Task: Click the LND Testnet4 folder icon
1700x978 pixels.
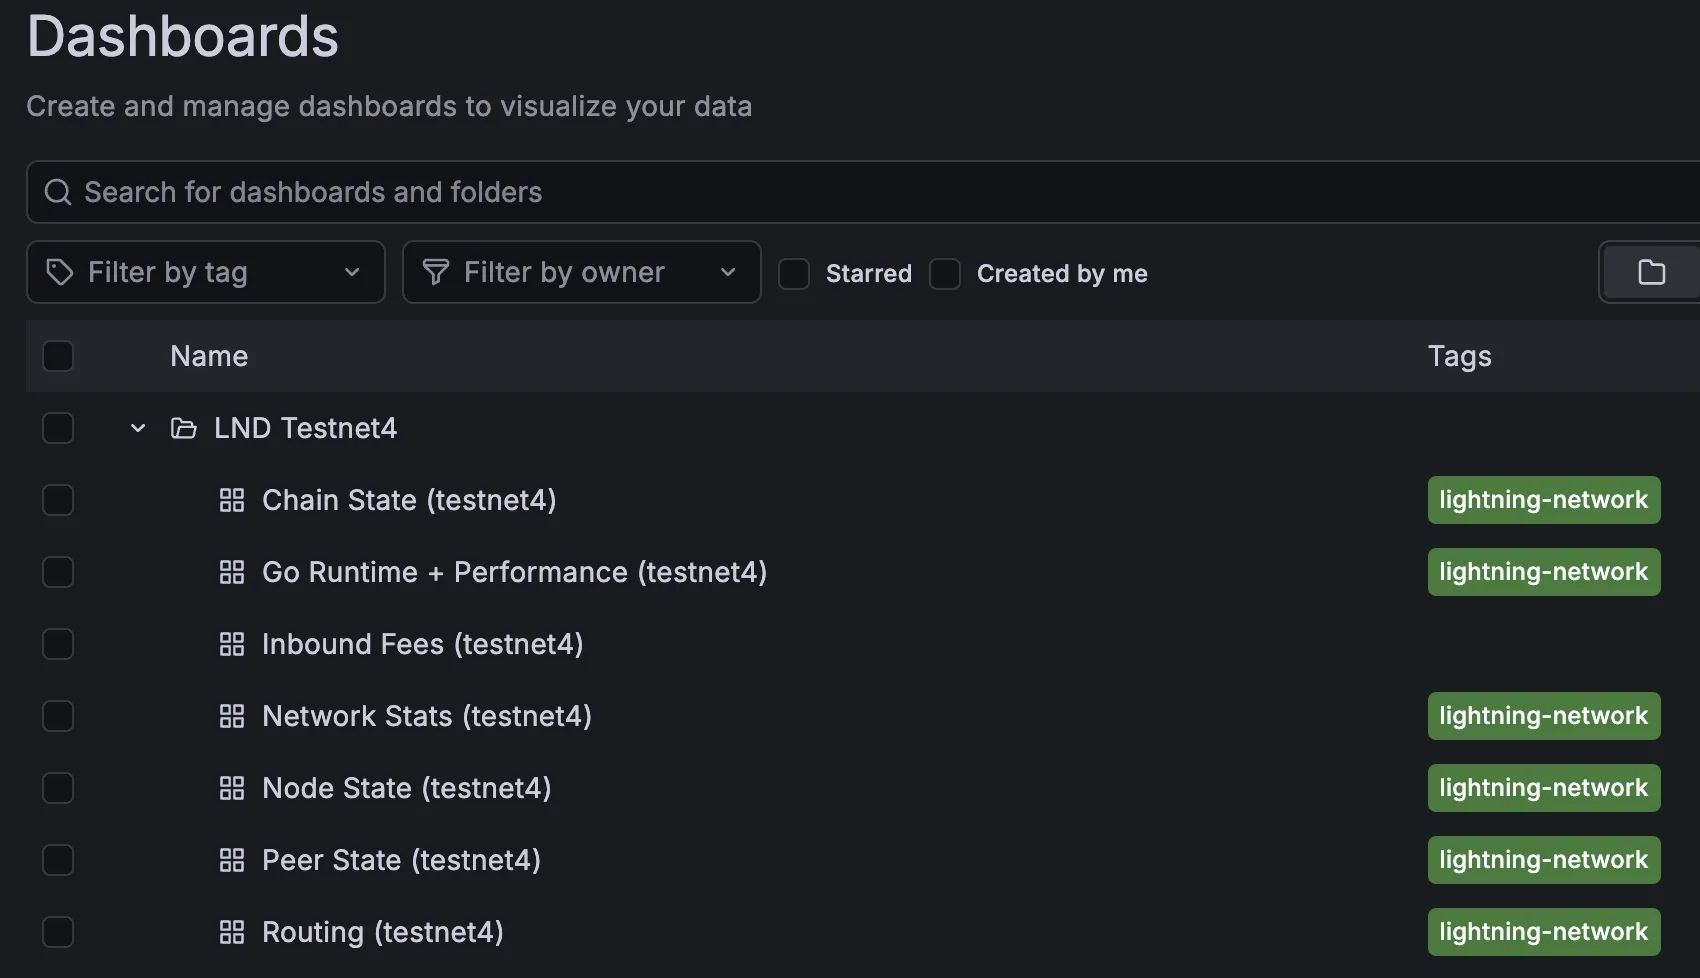Action: pyautogui.click(x=183, y=428)
